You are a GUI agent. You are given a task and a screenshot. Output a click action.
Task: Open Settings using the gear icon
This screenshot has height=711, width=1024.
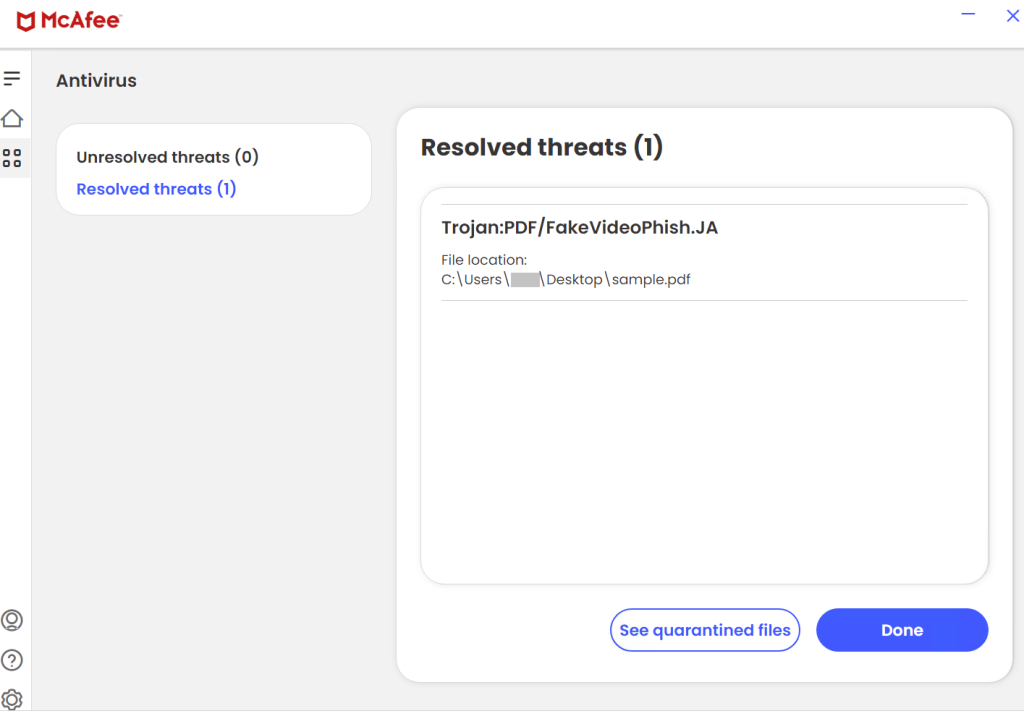13,698
